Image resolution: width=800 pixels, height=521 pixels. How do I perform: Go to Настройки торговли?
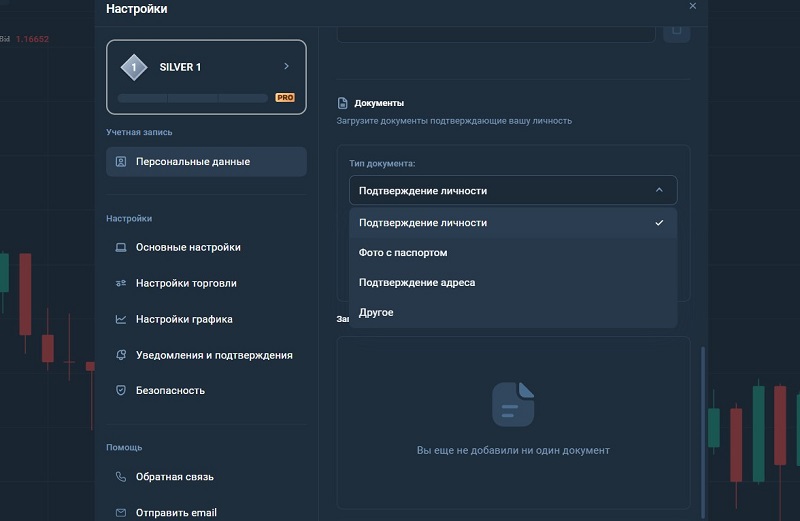(206, 283)
